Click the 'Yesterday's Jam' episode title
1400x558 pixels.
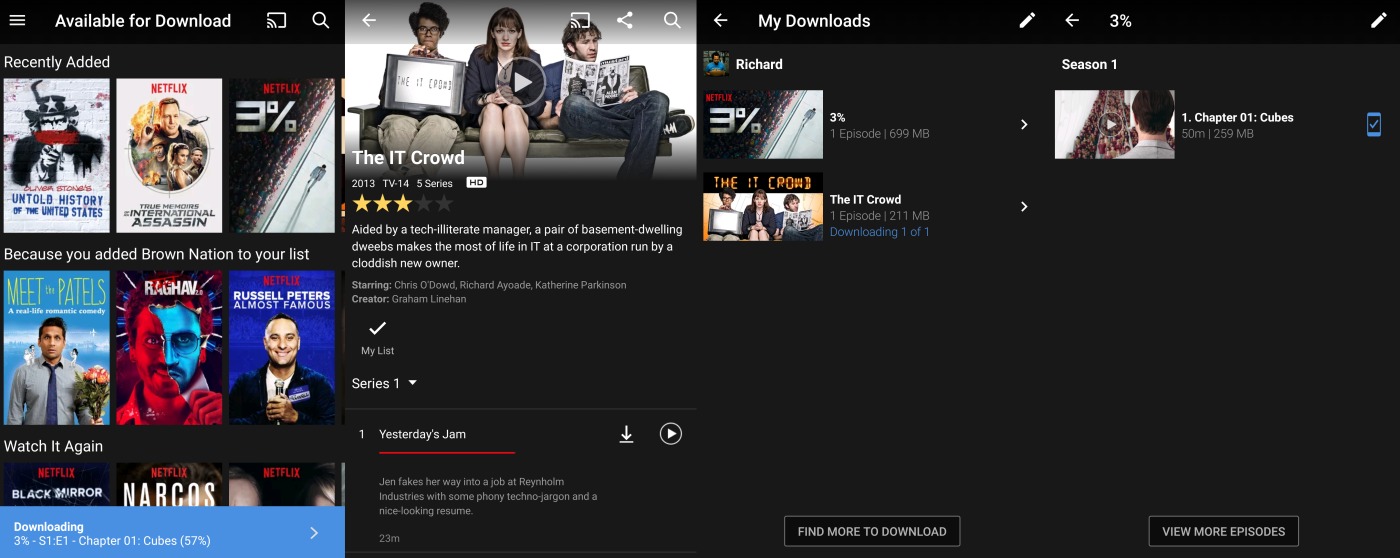[x=422, y=434]
